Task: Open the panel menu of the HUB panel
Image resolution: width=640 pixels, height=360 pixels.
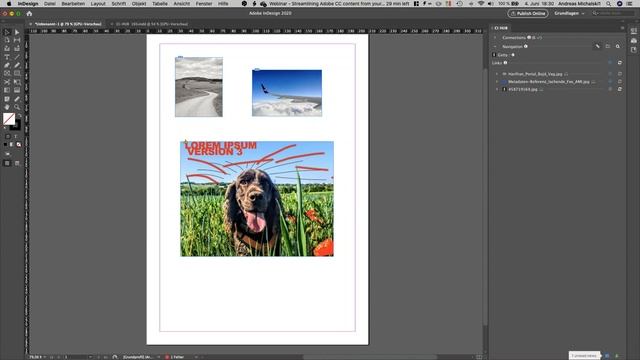Action: tap(622, 28)
